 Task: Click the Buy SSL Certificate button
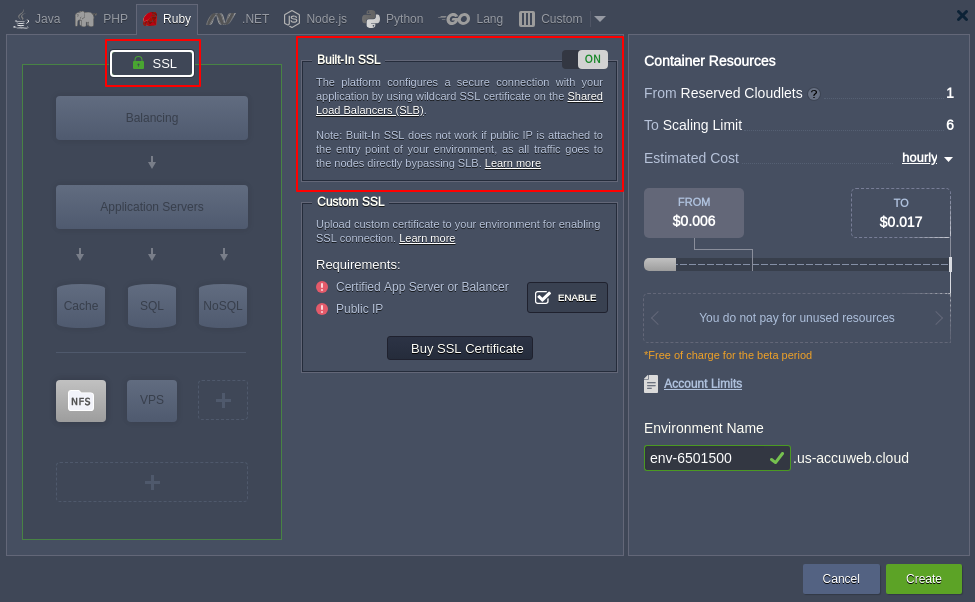tap(460, 348)
